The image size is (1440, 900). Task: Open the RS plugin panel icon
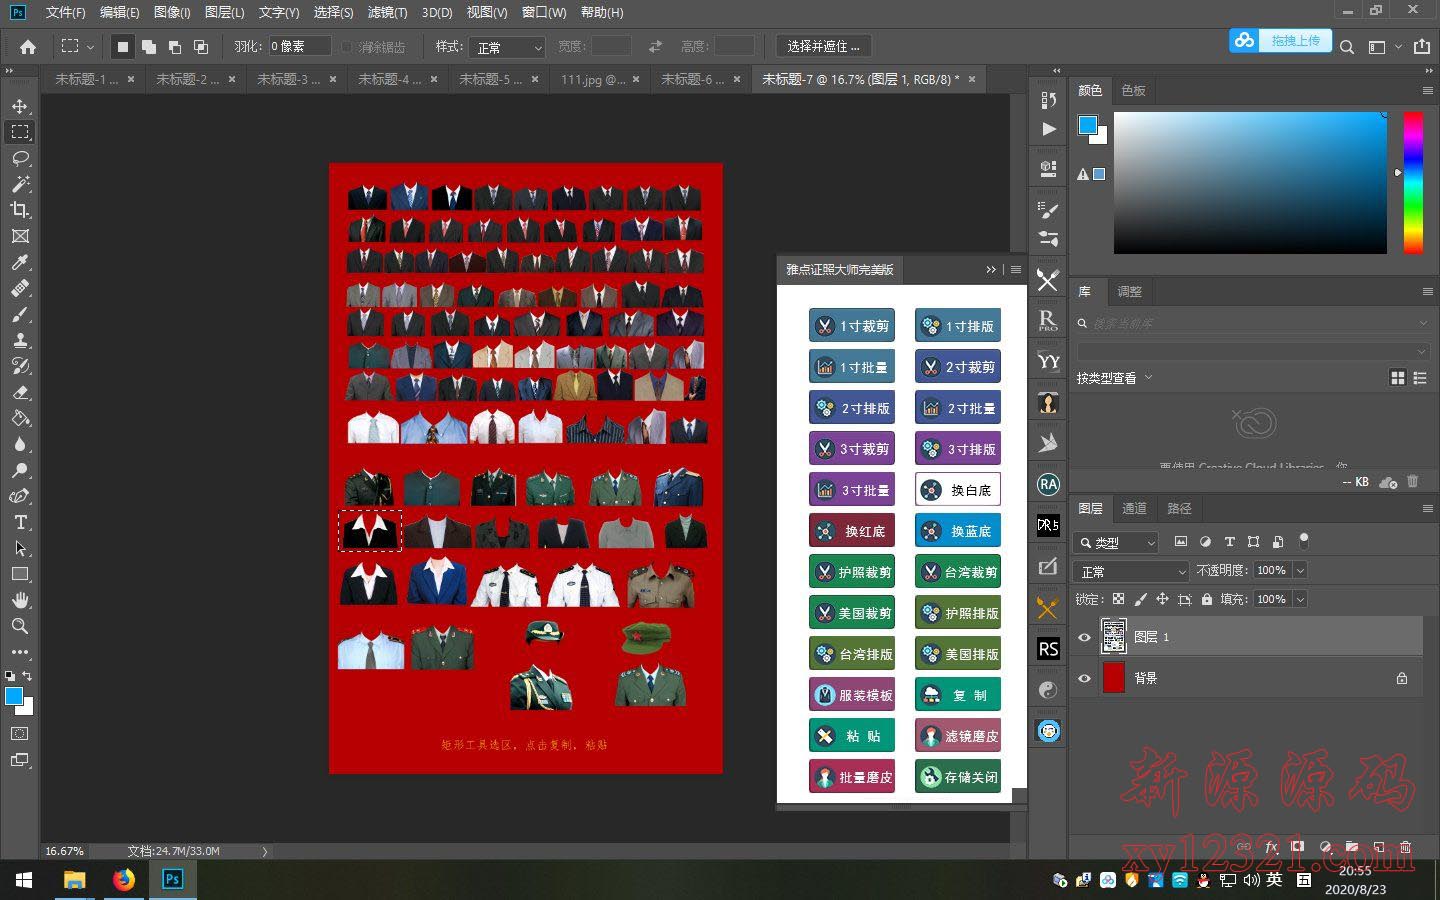pyautogui.click(x=1048, y=649)
